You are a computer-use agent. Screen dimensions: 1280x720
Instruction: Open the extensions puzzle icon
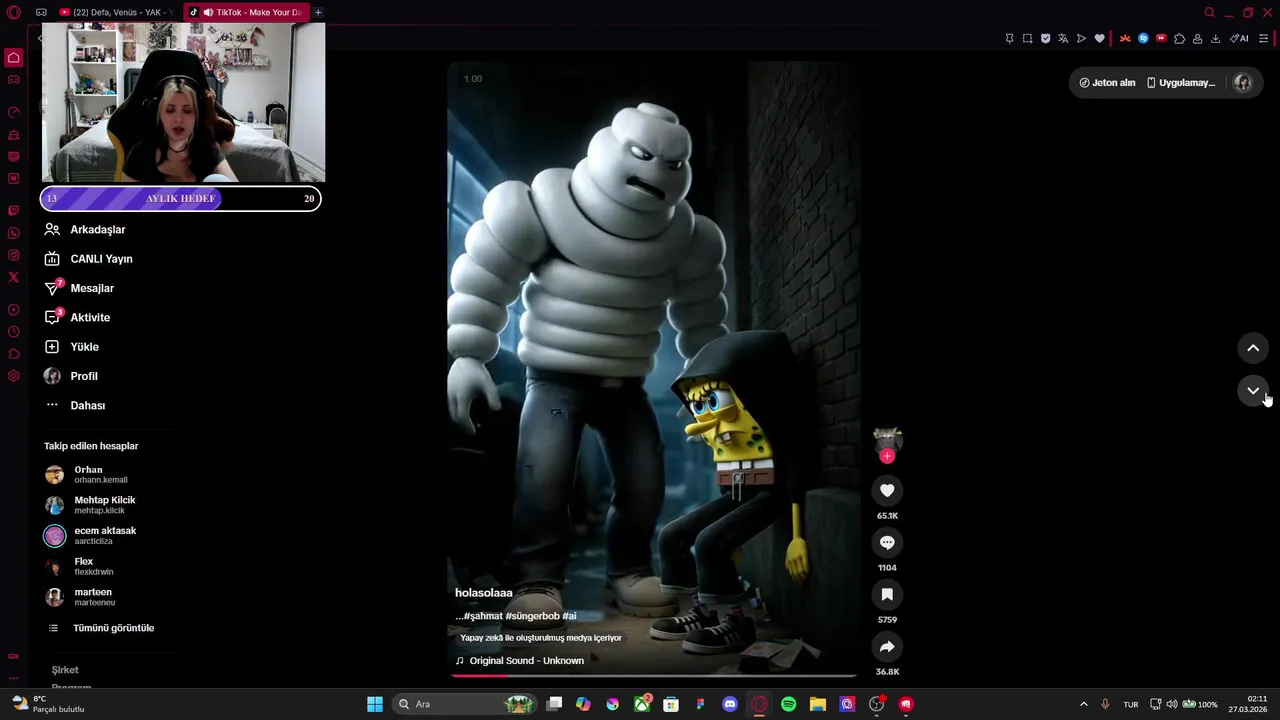[1179, 38]
